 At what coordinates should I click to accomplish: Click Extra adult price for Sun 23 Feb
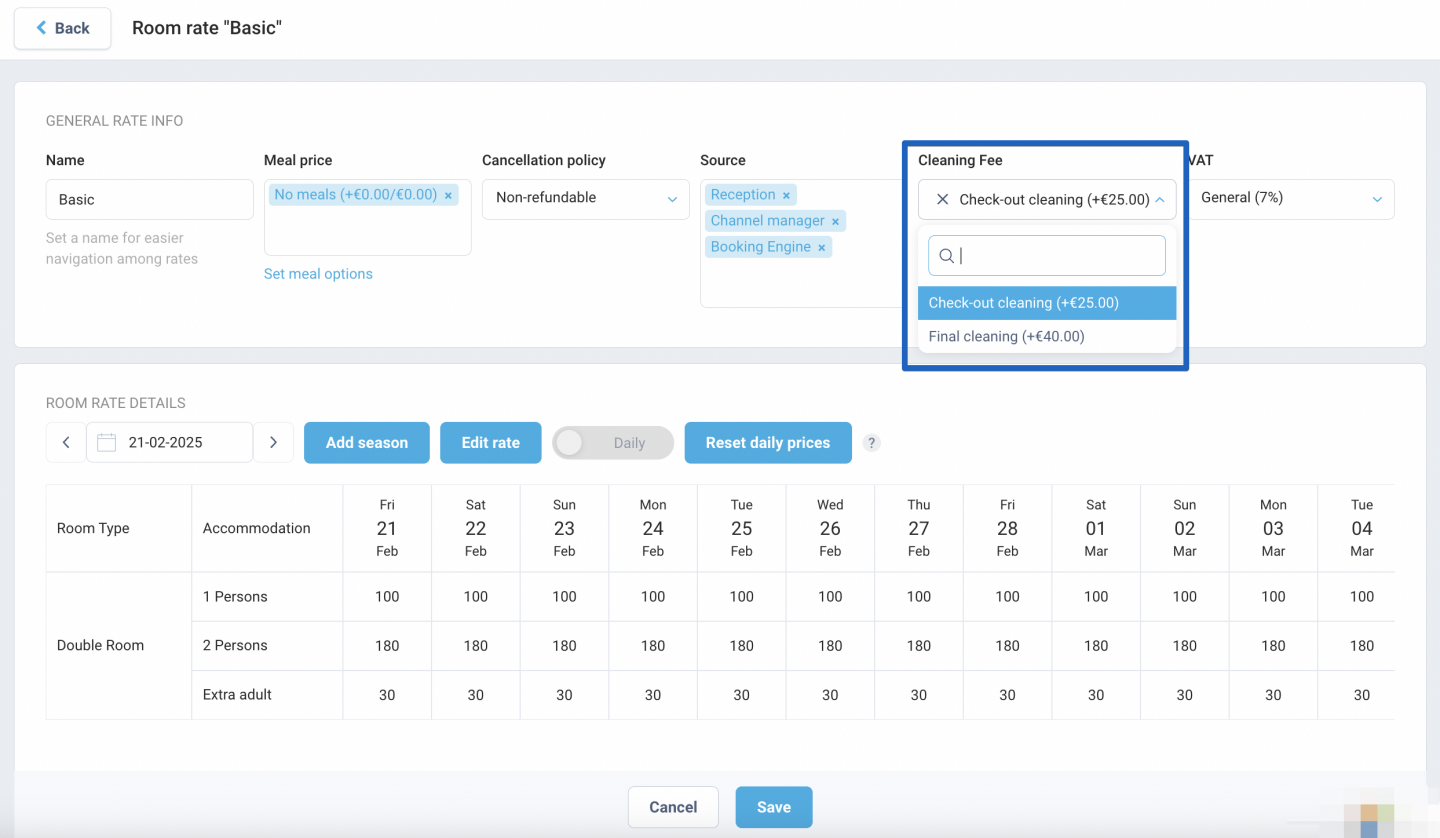[x=564, y=695]
